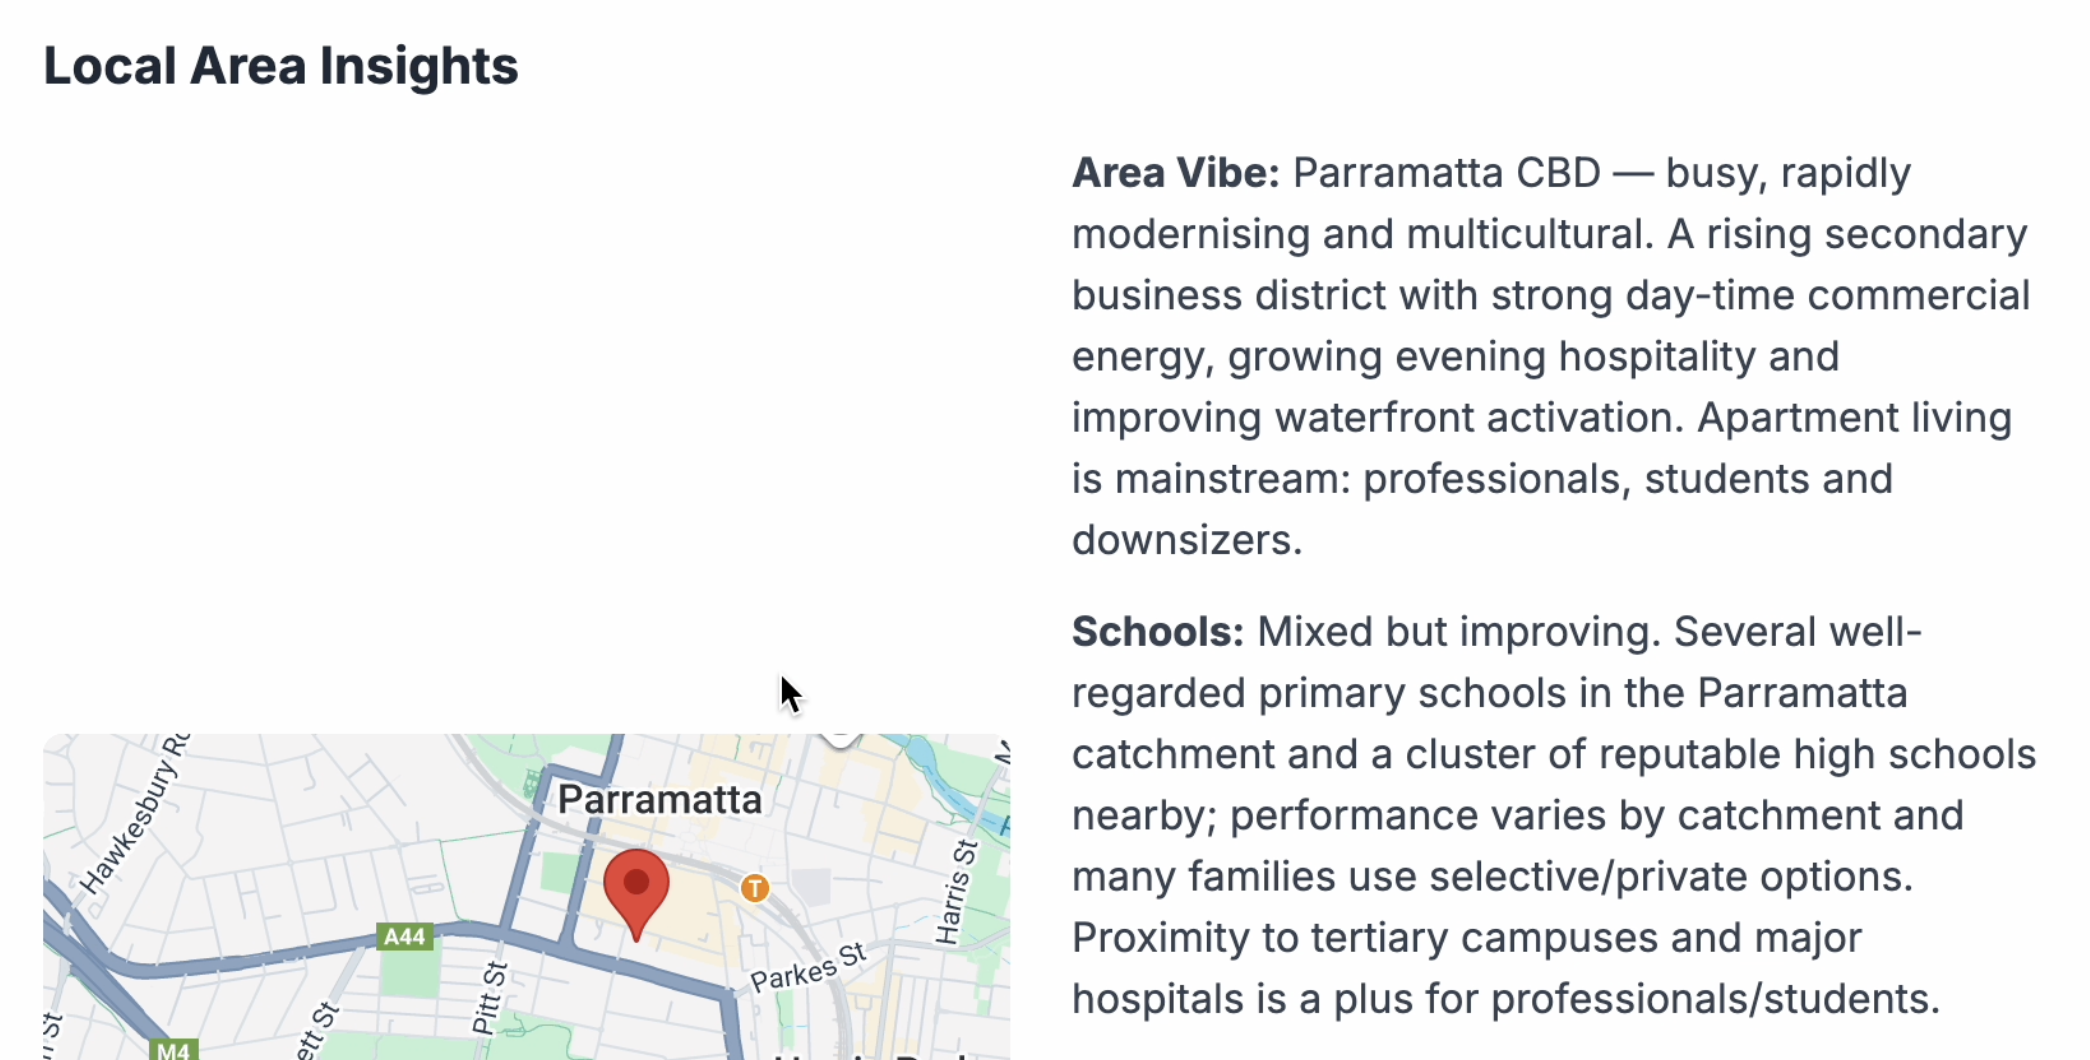Select the orange train station T icon
2090x1060 pixels.
pos(755,888)
